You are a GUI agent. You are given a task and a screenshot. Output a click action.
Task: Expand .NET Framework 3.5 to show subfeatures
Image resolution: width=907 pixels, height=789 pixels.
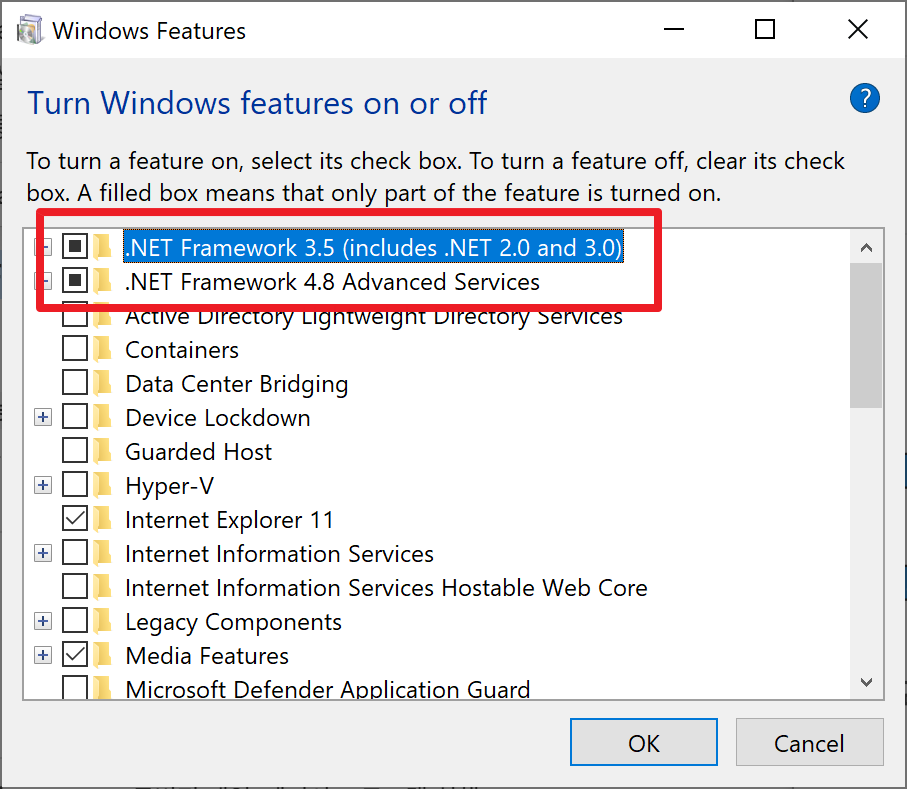point(42,246)
